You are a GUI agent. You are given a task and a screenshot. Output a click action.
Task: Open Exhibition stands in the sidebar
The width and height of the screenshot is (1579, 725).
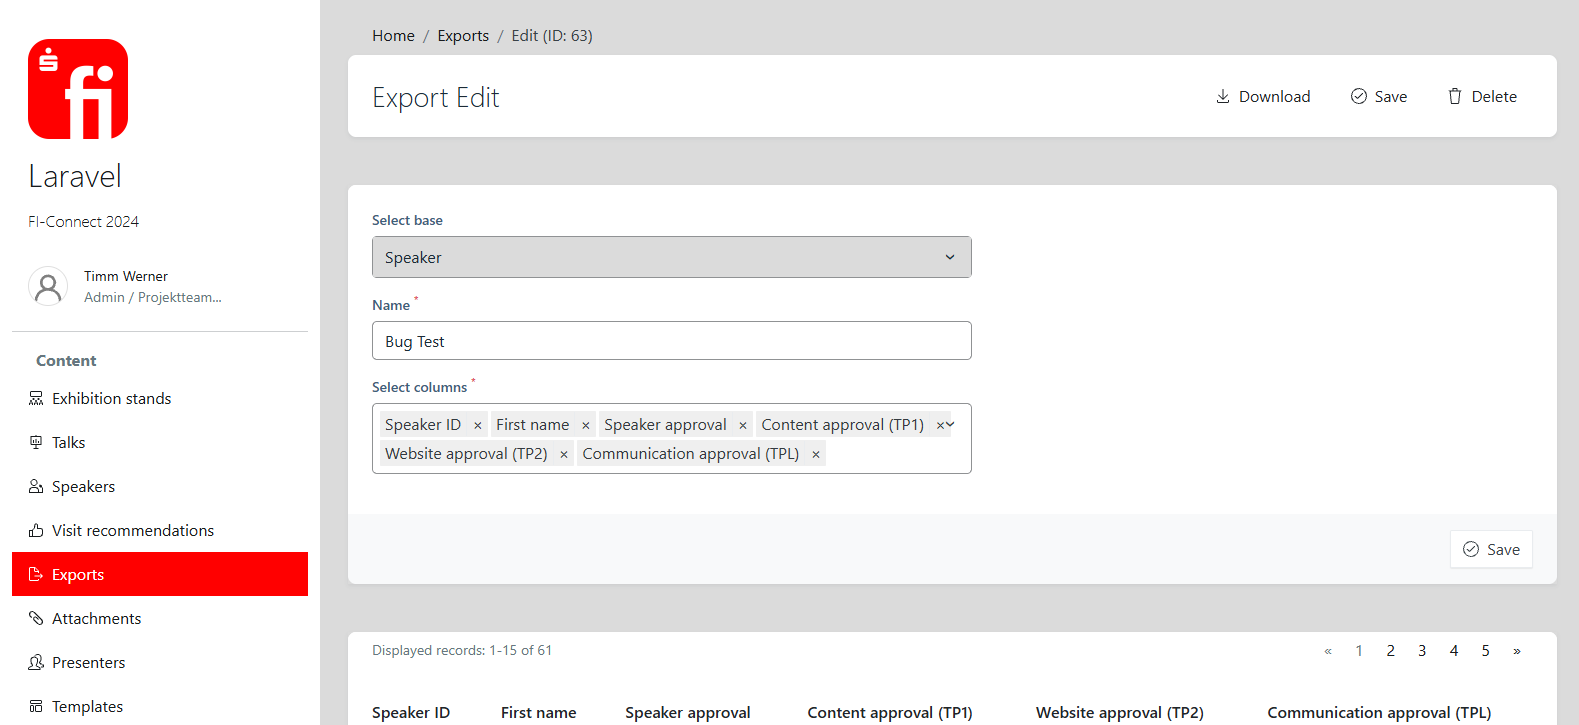point(160,398)
